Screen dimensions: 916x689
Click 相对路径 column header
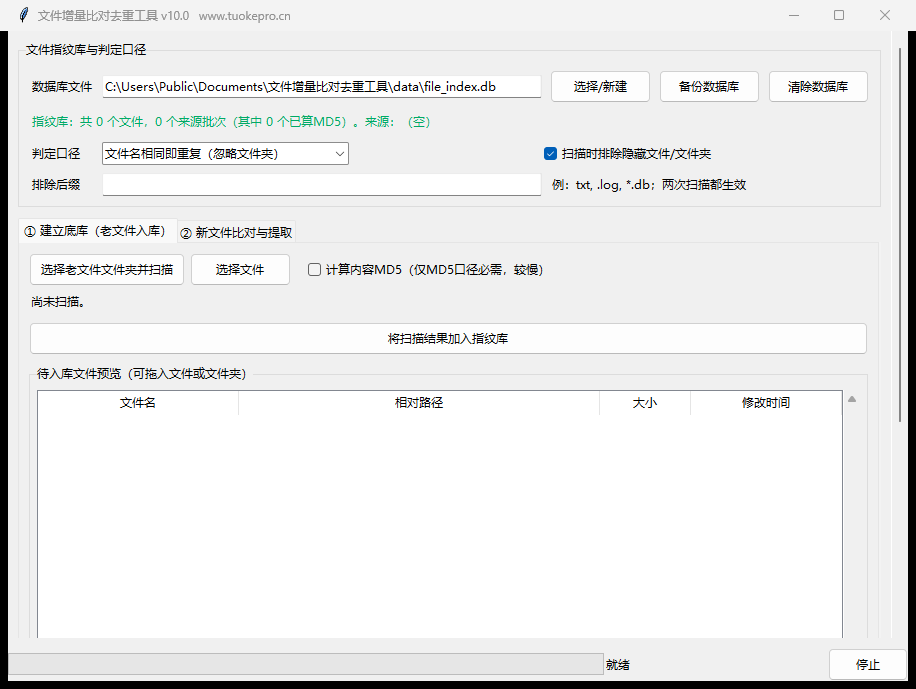(419, 403)
